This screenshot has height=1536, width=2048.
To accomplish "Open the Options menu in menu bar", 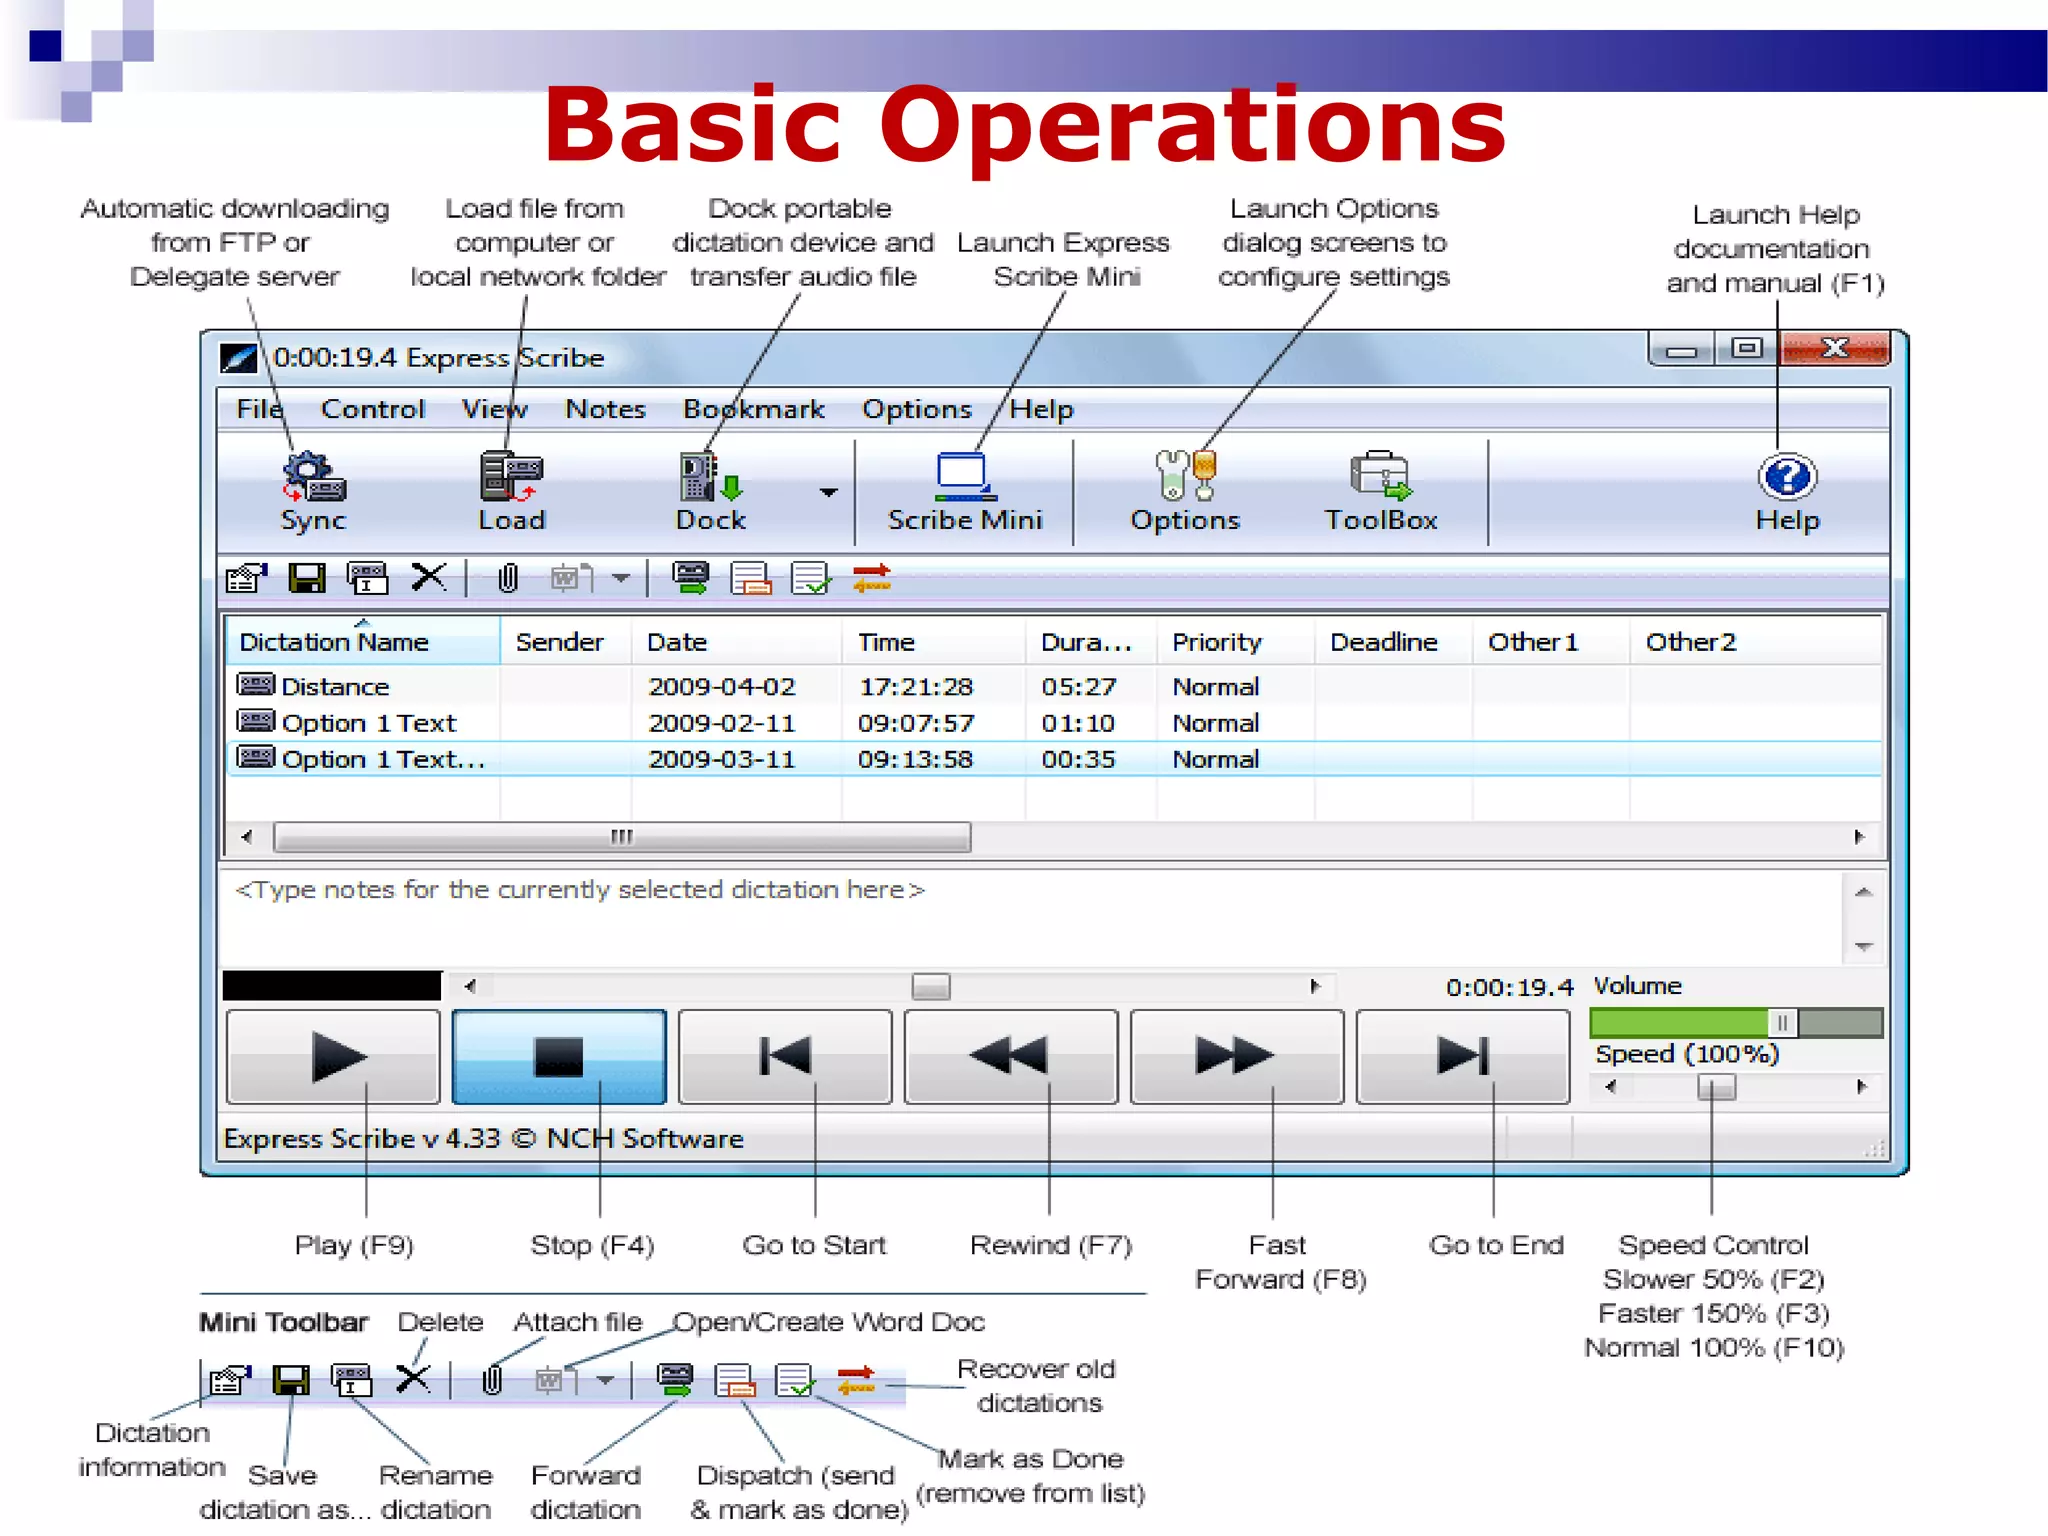I will pos(917,410).
